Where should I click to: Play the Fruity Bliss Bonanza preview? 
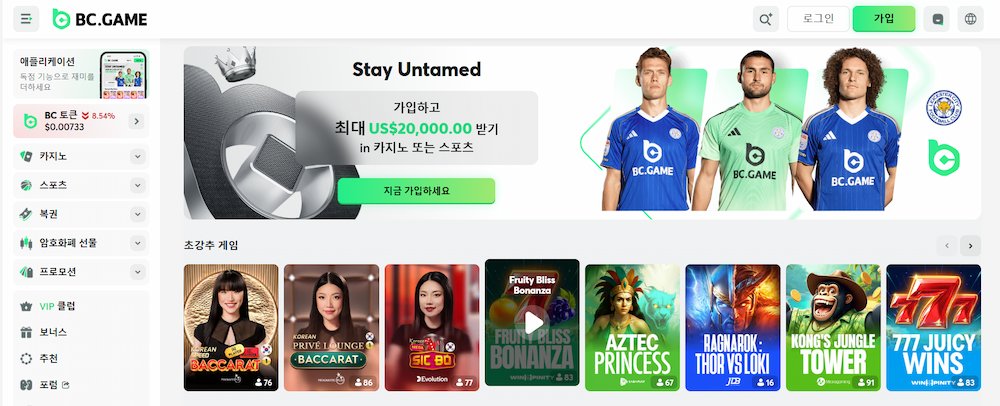coord(532,321)
